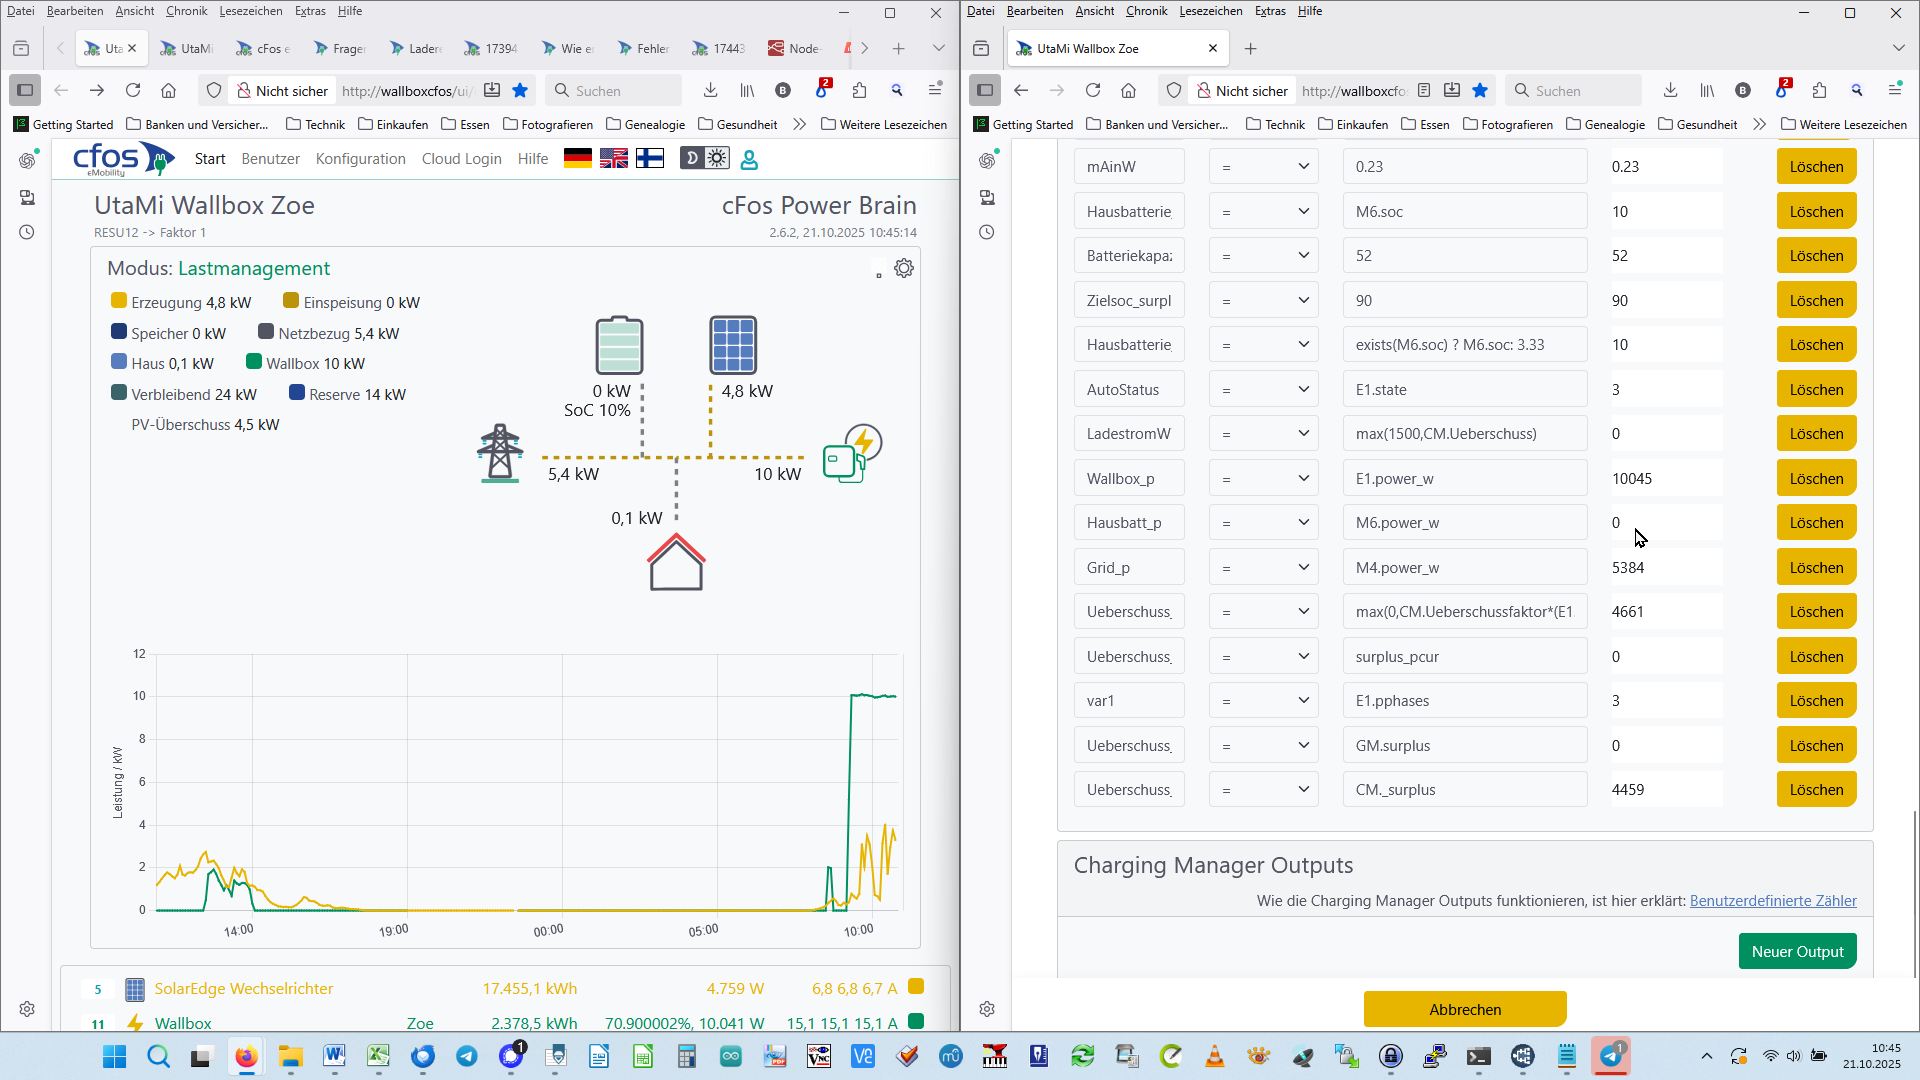The image size is (1920, 1080).
Task: Click the power grid pylon icon
Action: click(500, 454)
